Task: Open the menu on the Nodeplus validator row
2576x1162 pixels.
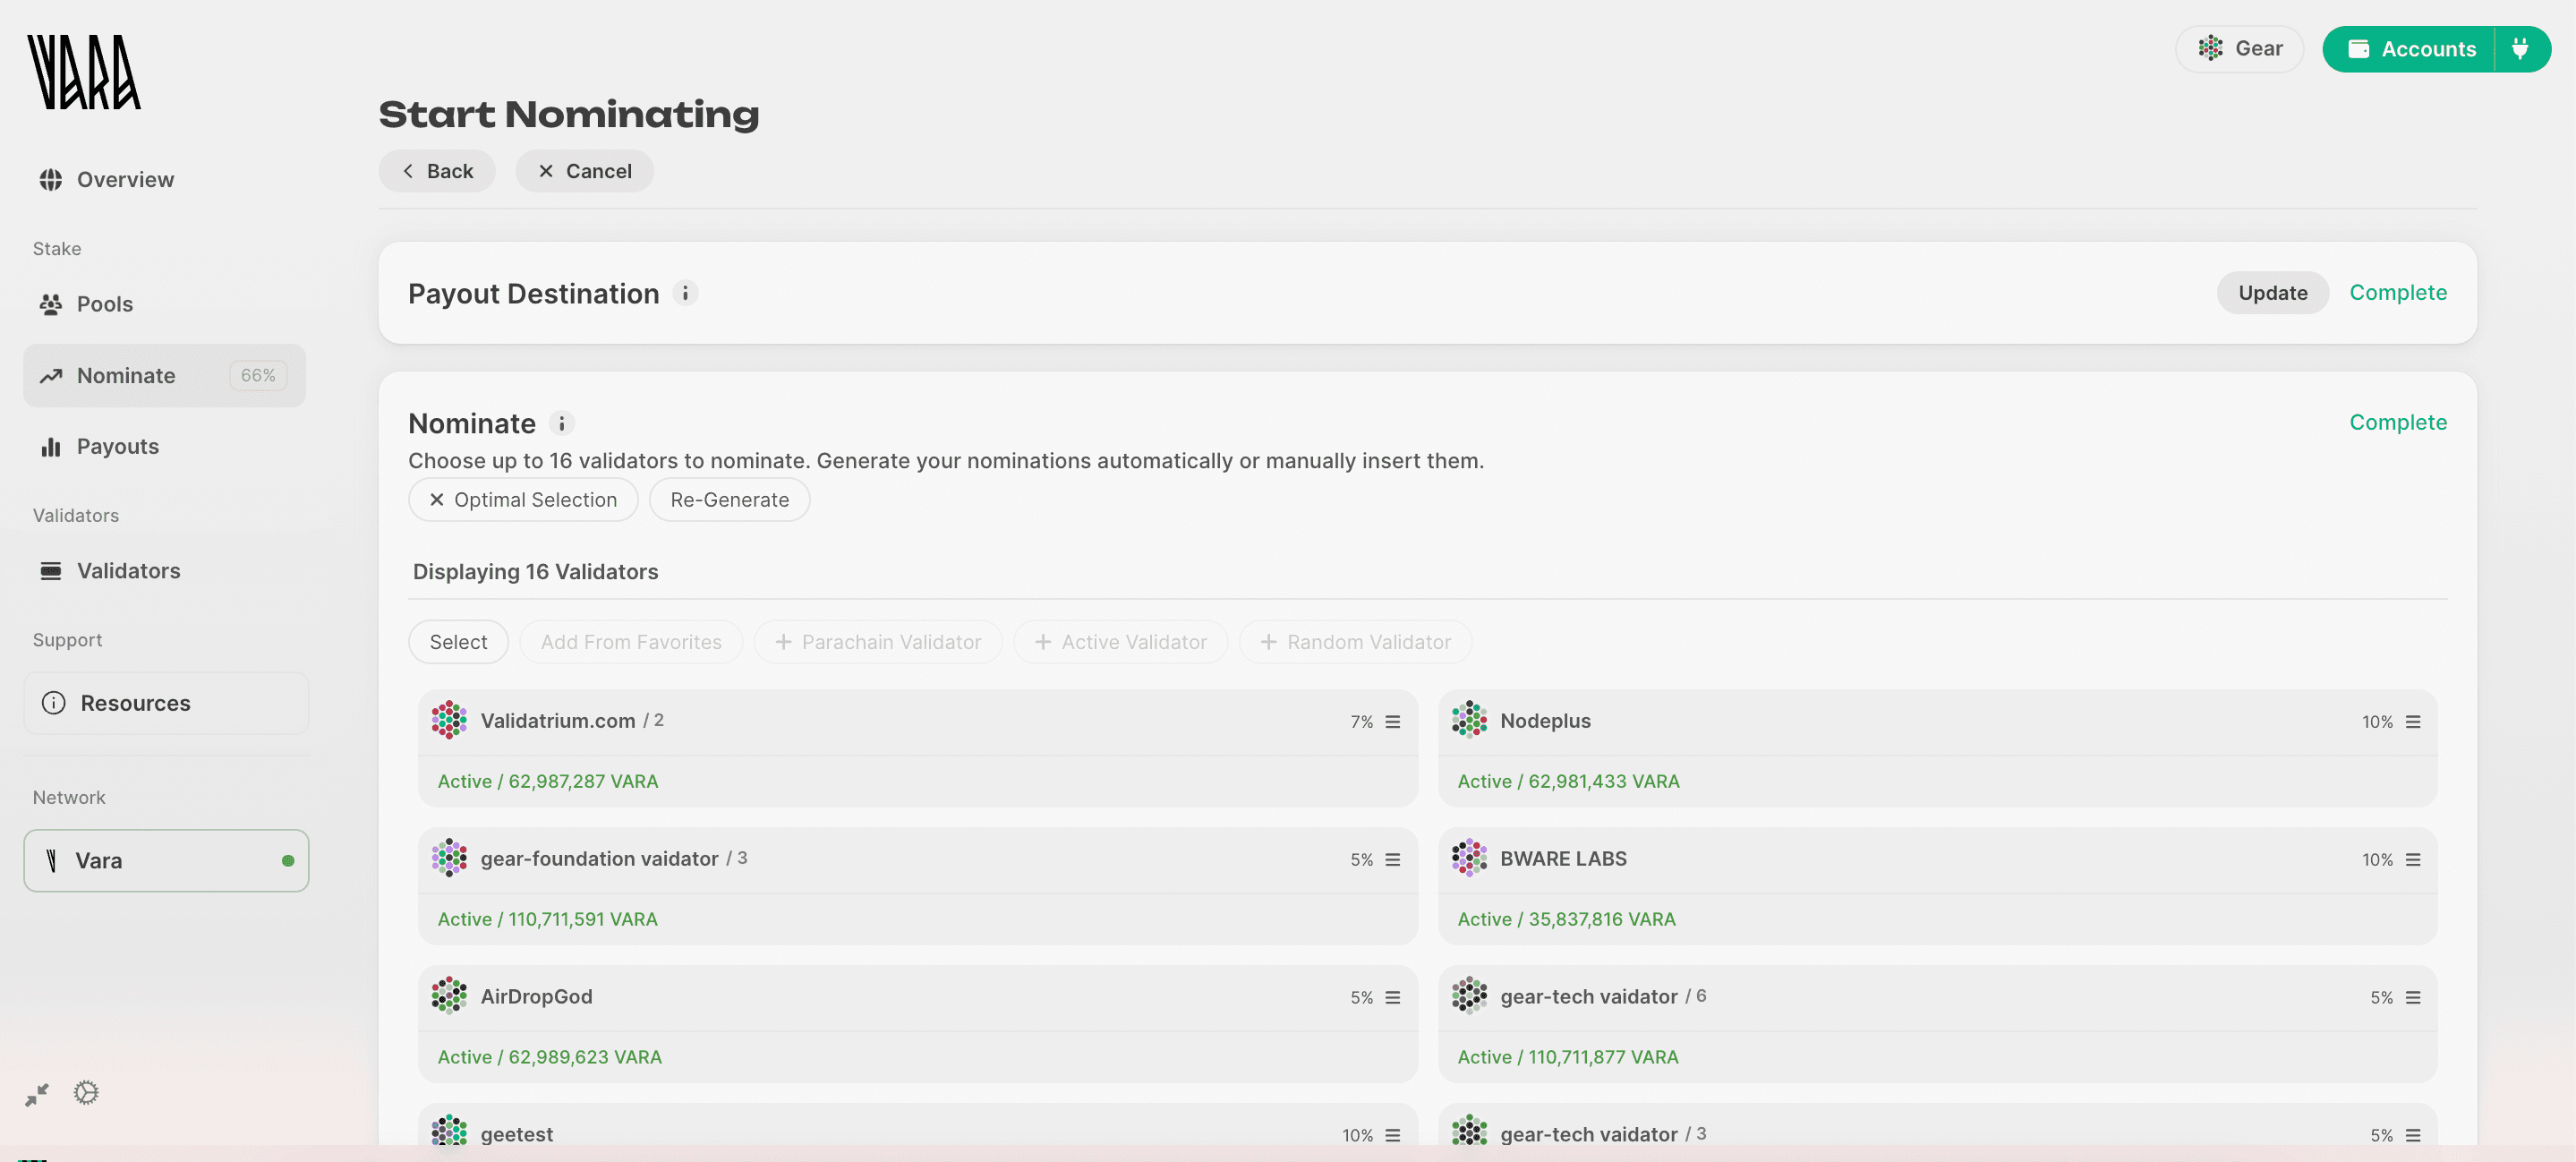Action: point(2414,721)
